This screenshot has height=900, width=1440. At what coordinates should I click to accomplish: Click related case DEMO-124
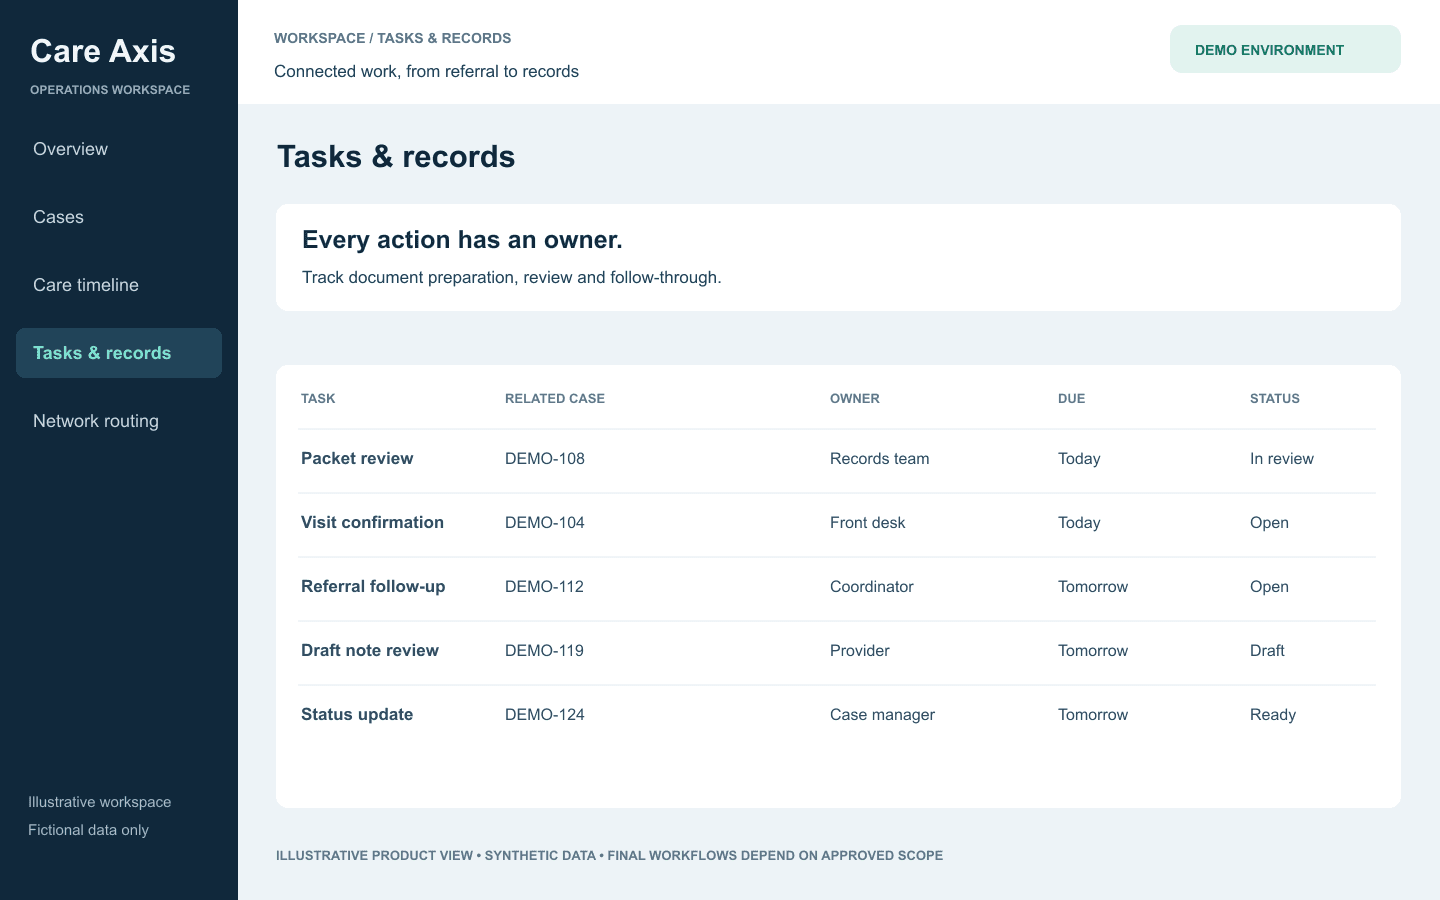point(545,714)
